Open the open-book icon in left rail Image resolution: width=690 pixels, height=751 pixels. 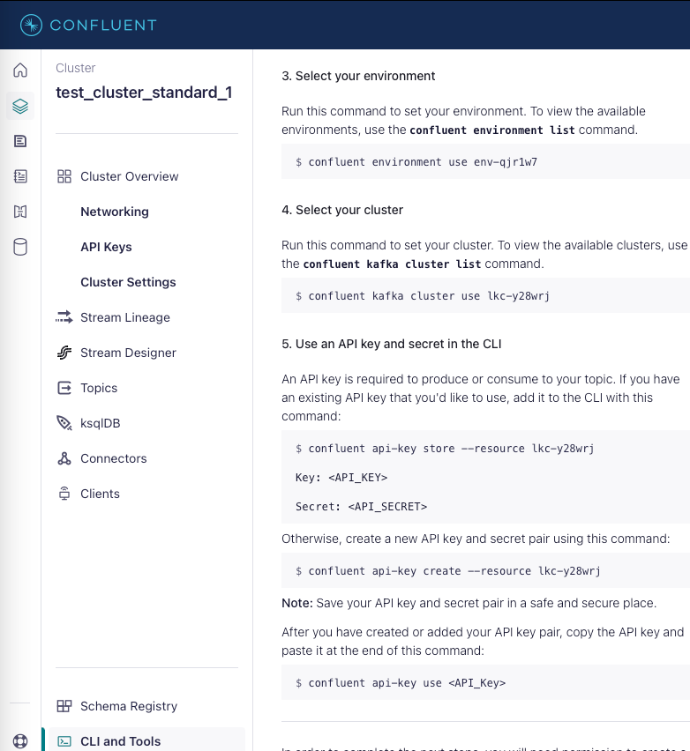tap(20, 211)
